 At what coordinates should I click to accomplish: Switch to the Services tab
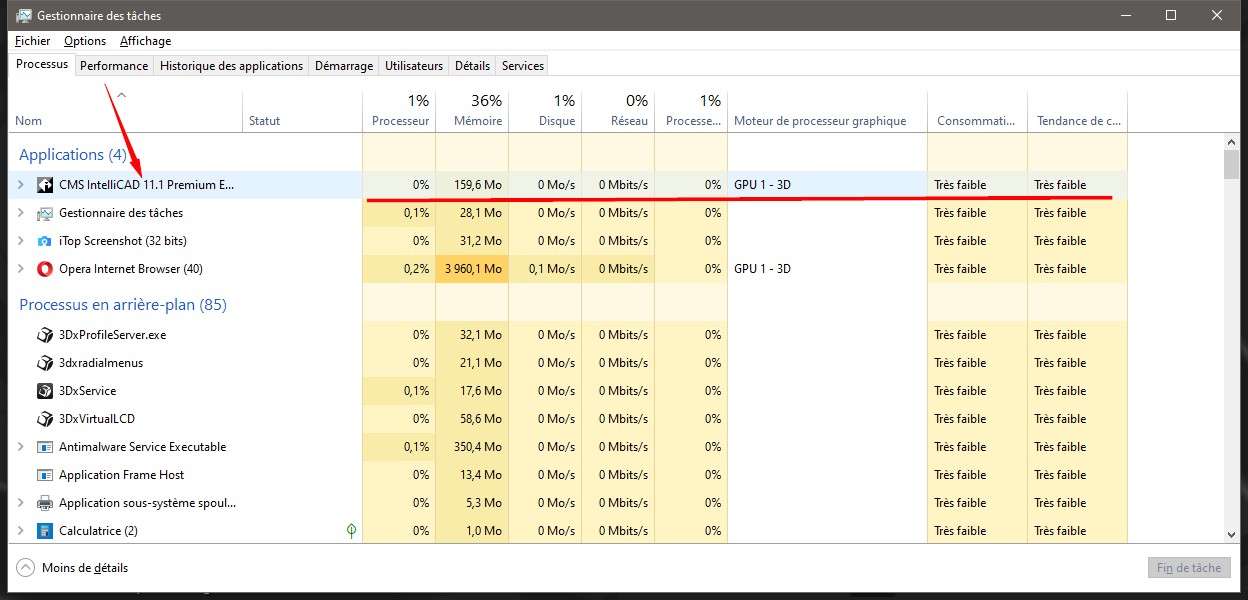pyautogui.click(x=523, y=66)
